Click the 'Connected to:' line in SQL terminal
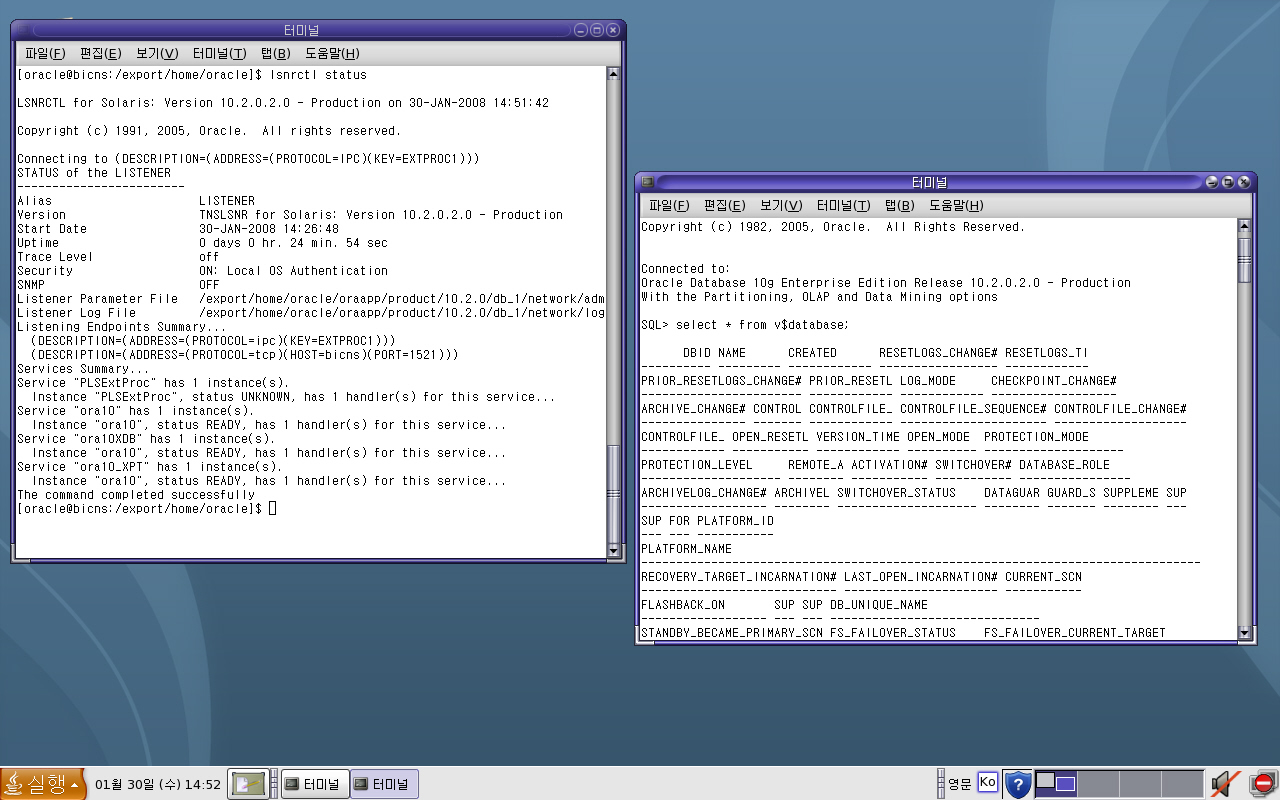1280x800 pixels. pos(686,269)
